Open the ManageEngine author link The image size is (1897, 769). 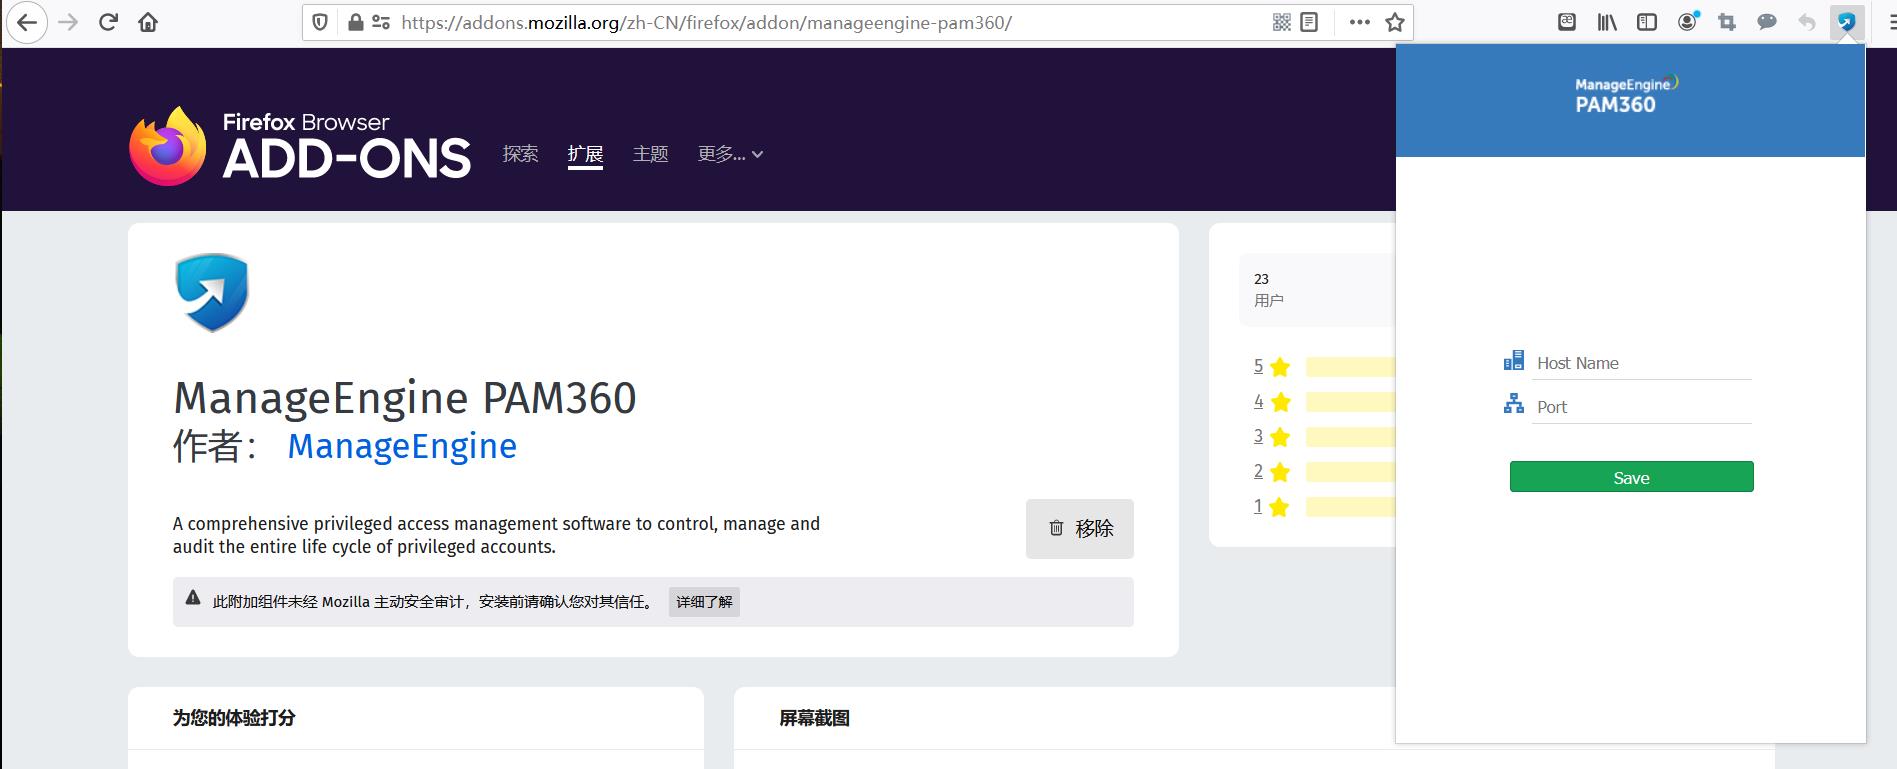pos(402,446)
